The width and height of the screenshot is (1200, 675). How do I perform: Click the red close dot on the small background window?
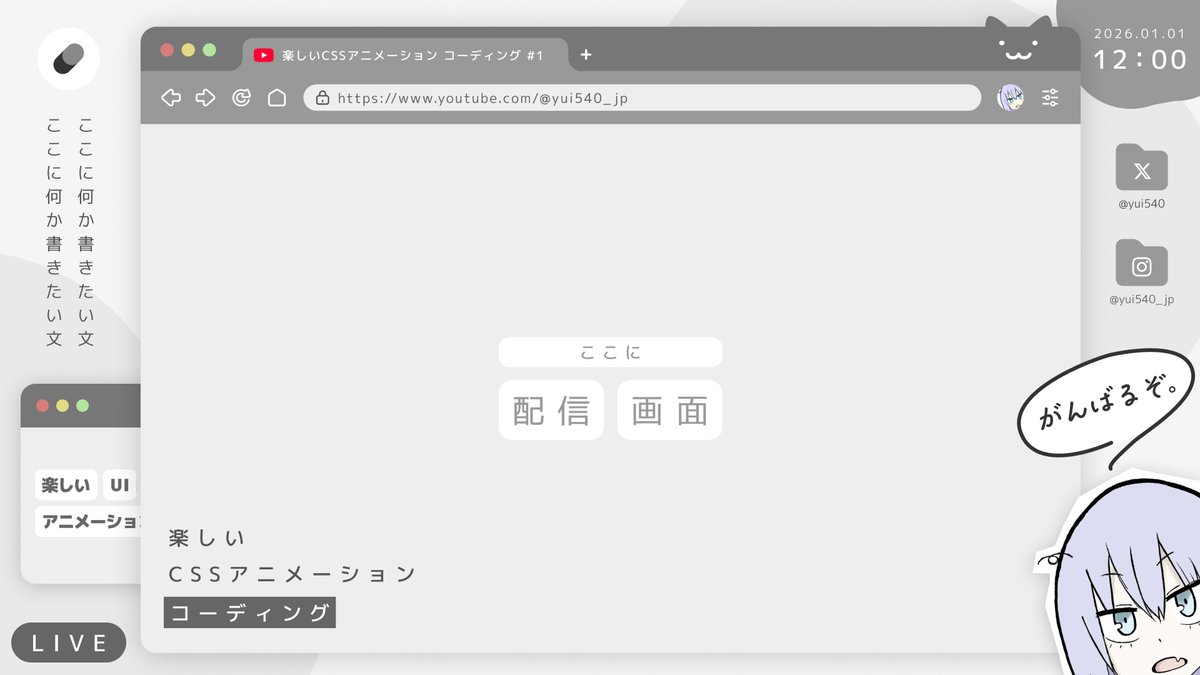click(x=42, y=406)
